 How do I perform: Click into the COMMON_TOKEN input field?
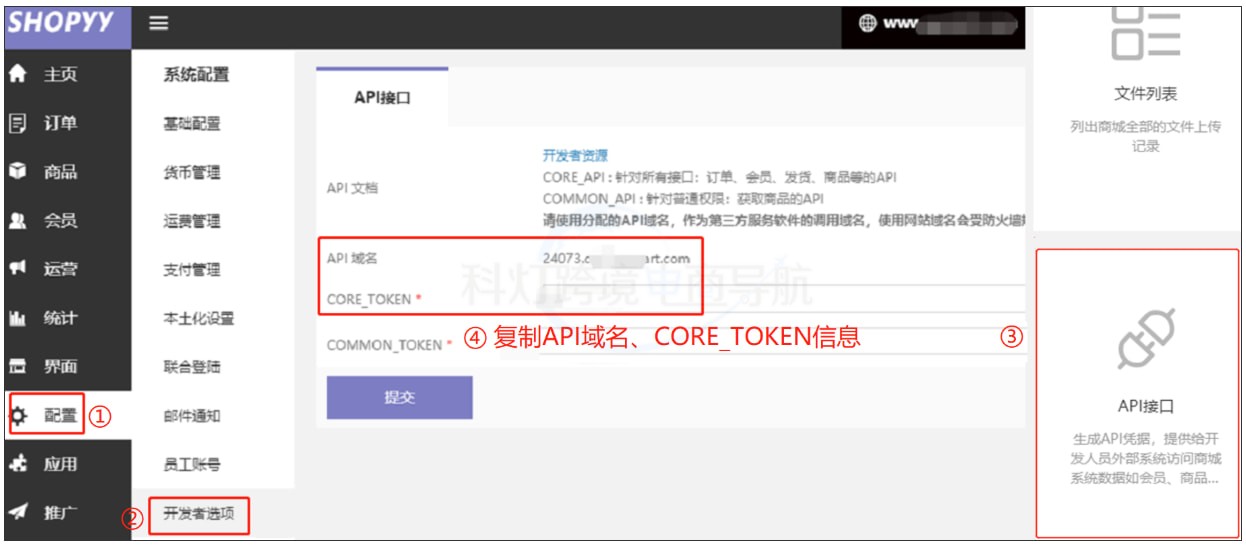[780, 344]
